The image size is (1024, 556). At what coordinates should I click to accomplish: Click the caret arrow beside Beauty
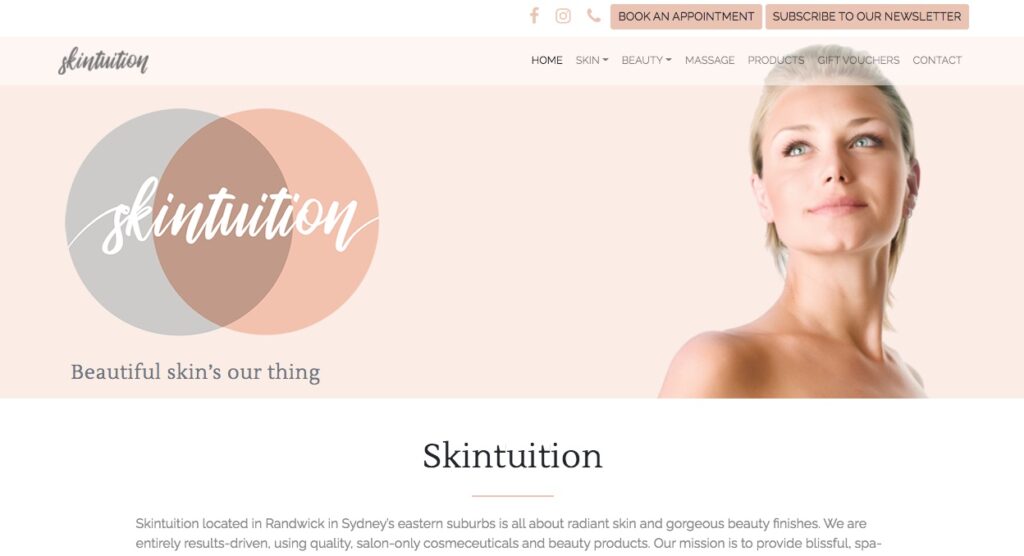coord(669,60)
